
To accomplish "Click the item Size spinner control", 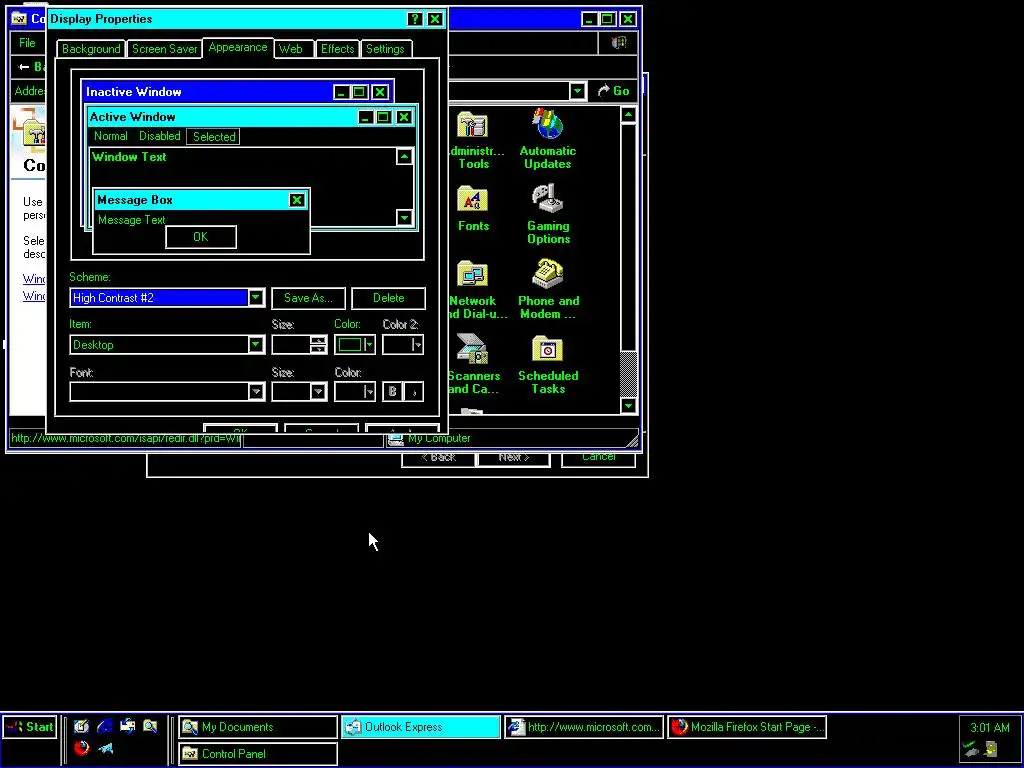I will [x=318, y=345].
